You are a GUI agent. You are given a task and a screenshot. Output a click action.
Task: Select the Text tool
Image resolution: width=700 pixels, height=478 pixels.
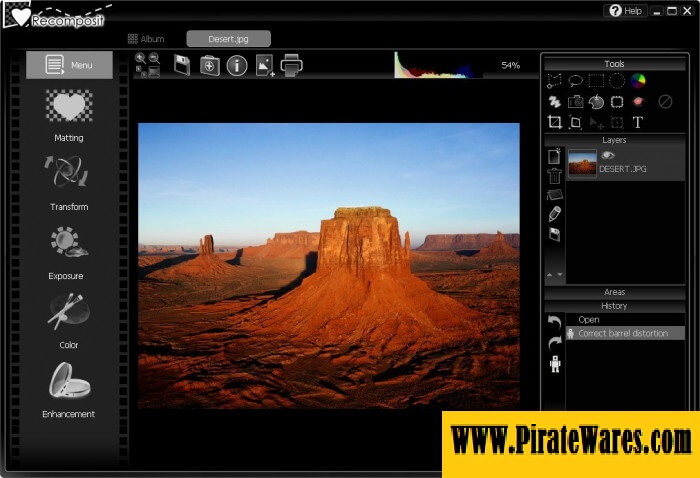pos(637,122)
